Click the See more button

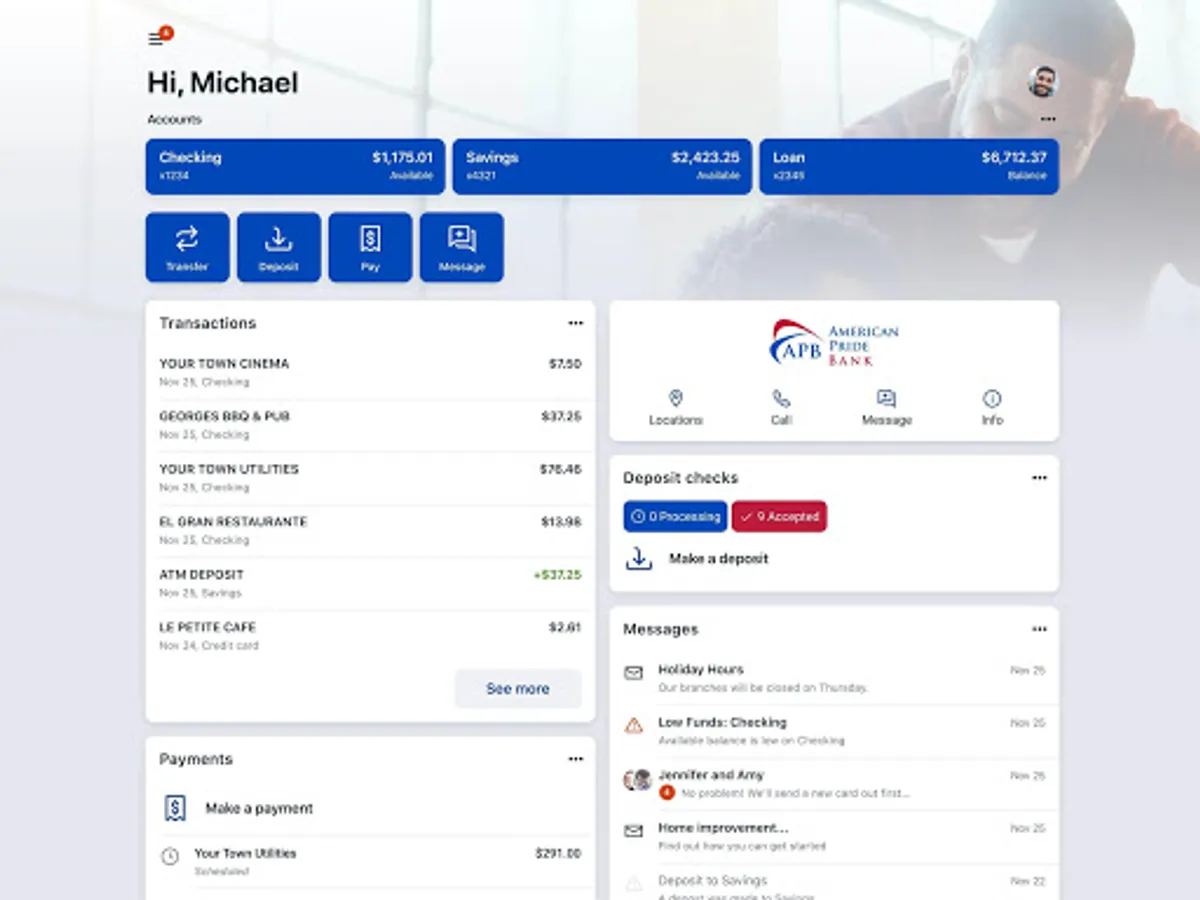518,689
